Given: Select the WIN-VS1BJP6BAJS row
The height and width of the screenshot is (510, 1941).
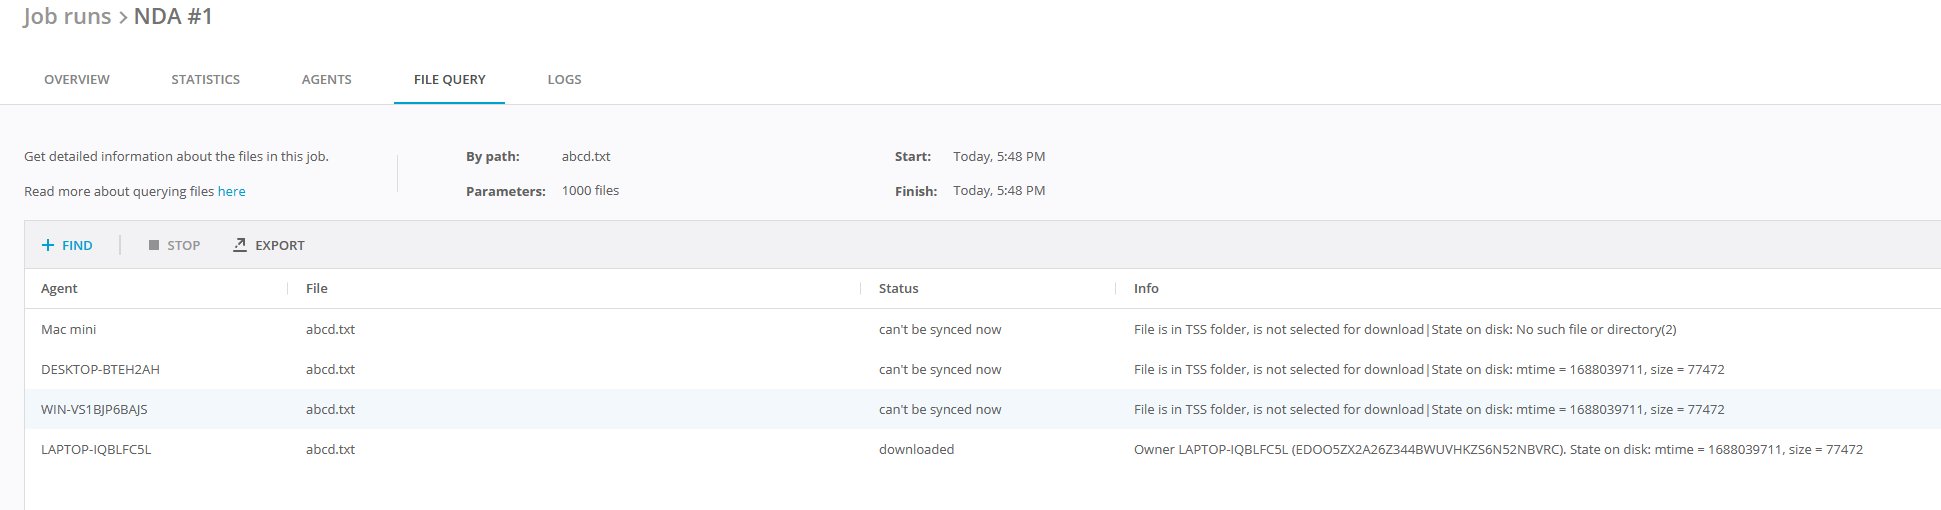Looking at the screenshot, I should pos(94,409).
